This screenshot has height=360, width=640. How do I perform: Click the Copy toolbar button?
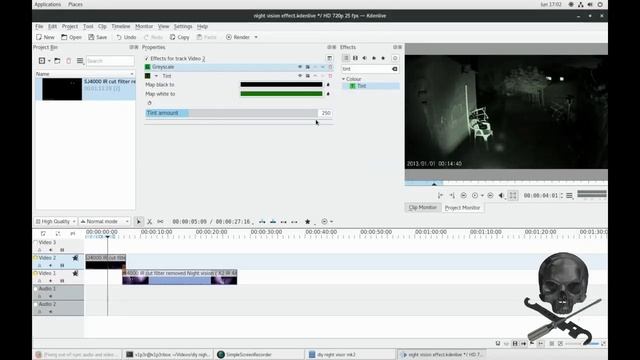pos(180,37)
